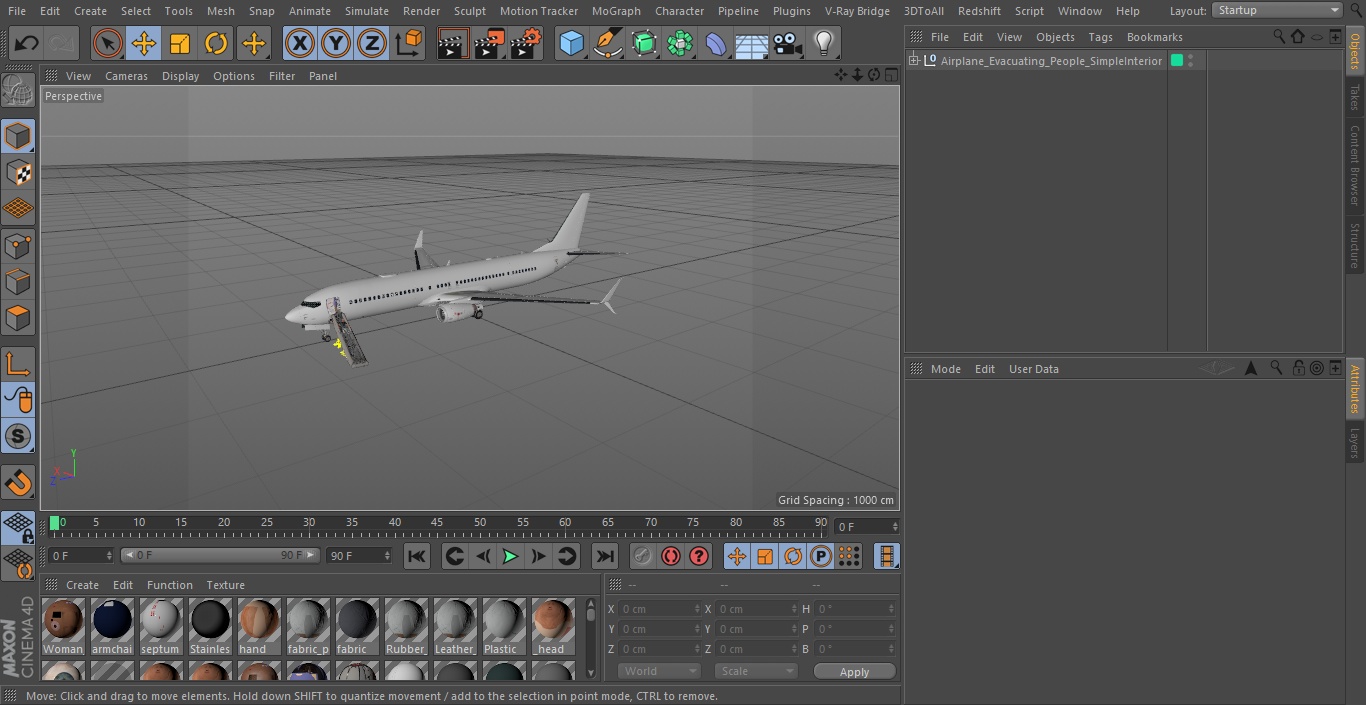
Task: Switch to Points mode
Action: coord(18,245)
